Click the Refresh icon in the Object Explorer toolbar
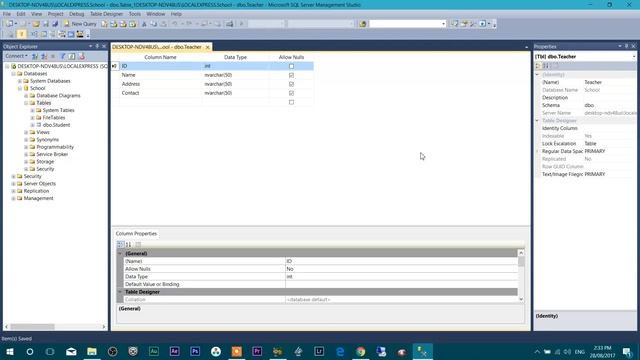The image size is (640, 360). (x=72, y=56)
